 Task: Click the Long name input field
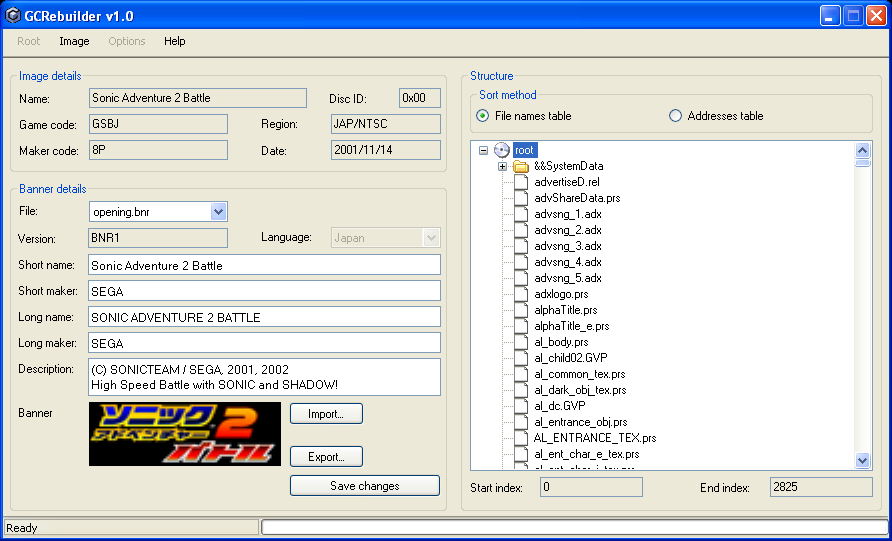[265, 317]
